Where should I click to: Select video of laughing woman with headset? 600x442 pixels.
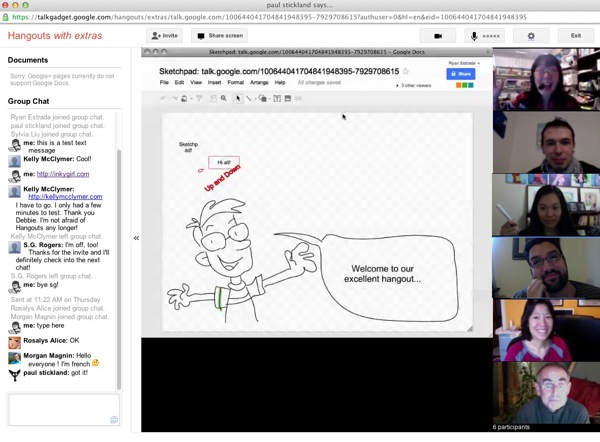click(546, 79)
